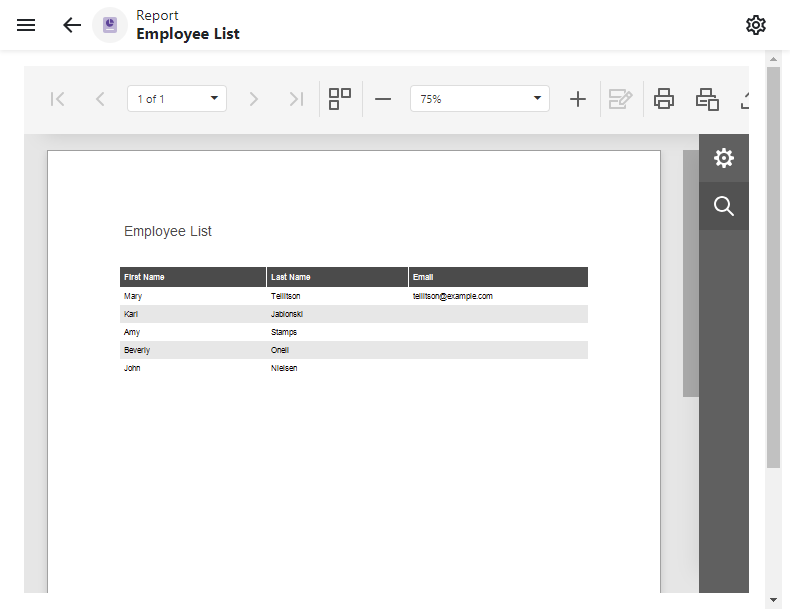Click the First Name column header
Image resolution: width=790 pixels, height=609 pixels.
tap(193, 277)
